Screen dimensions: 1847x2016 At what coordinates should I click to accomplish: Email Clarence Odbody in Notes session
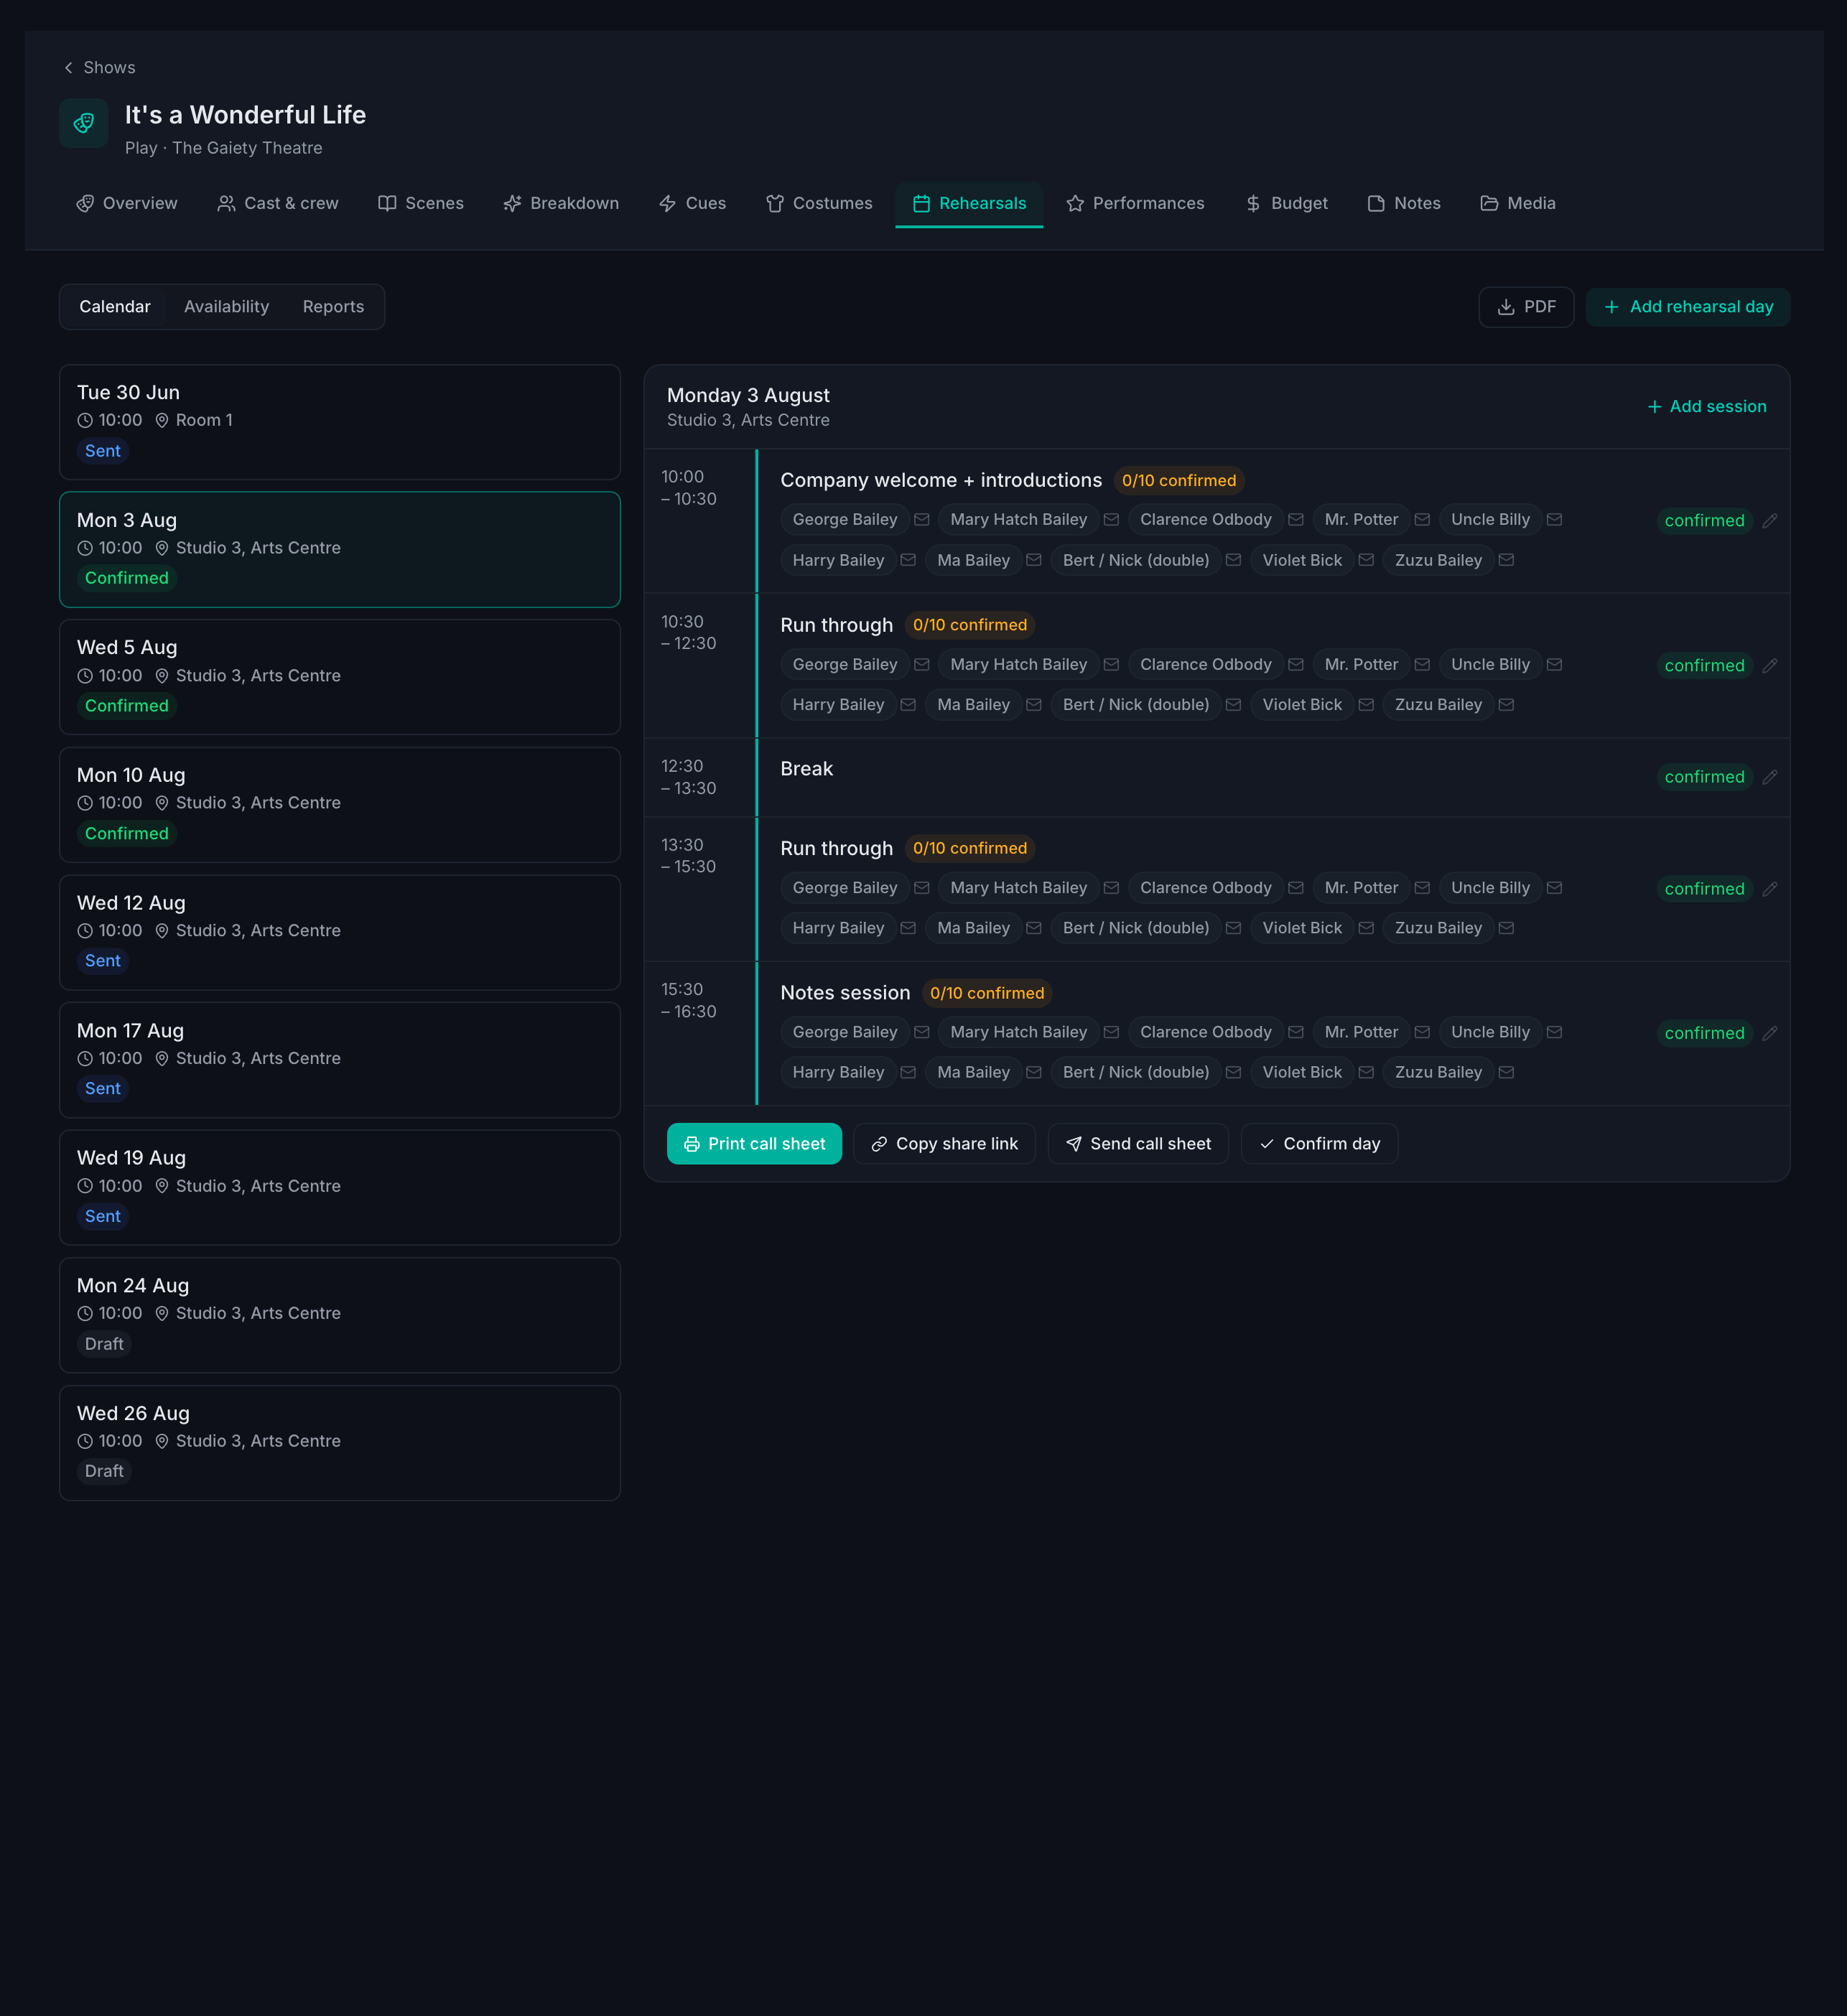[1296, 1032]
